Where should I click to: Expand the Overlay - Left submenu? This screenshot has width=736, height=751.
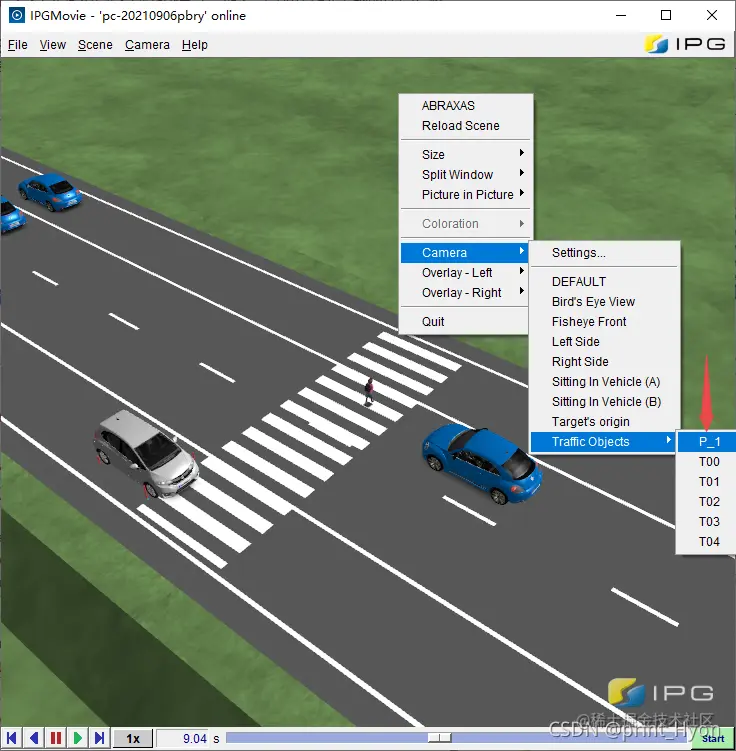tap(465, 273)
